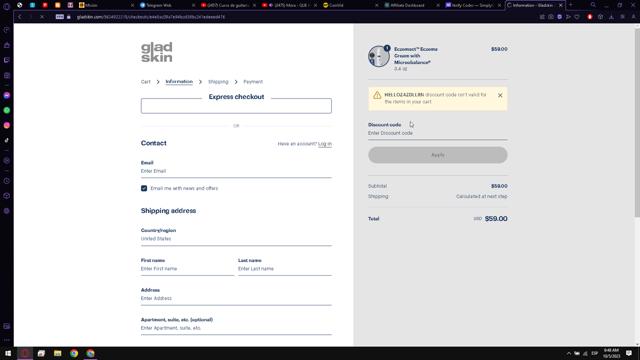The height and width of the screenshot is (360, 640).
Task: Click the Gladskin logo
Action: tap(157, 52)
